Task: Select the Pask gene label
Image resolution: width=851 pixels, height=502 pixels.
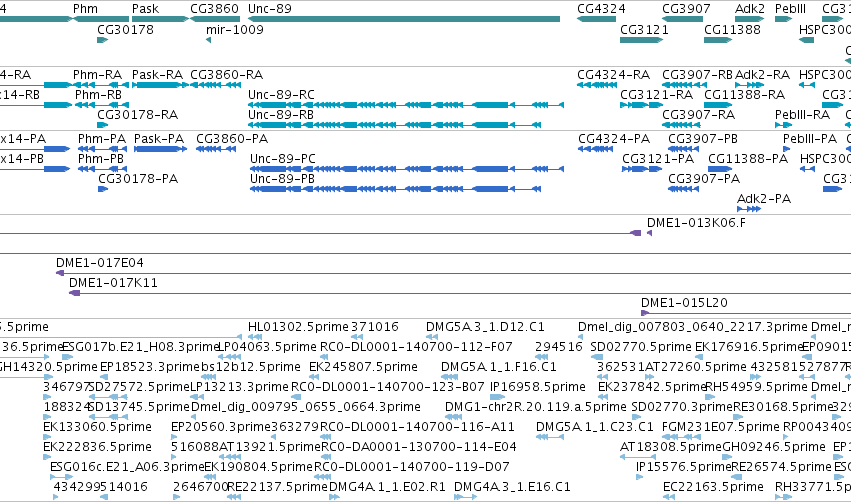Action: point(145,9)
